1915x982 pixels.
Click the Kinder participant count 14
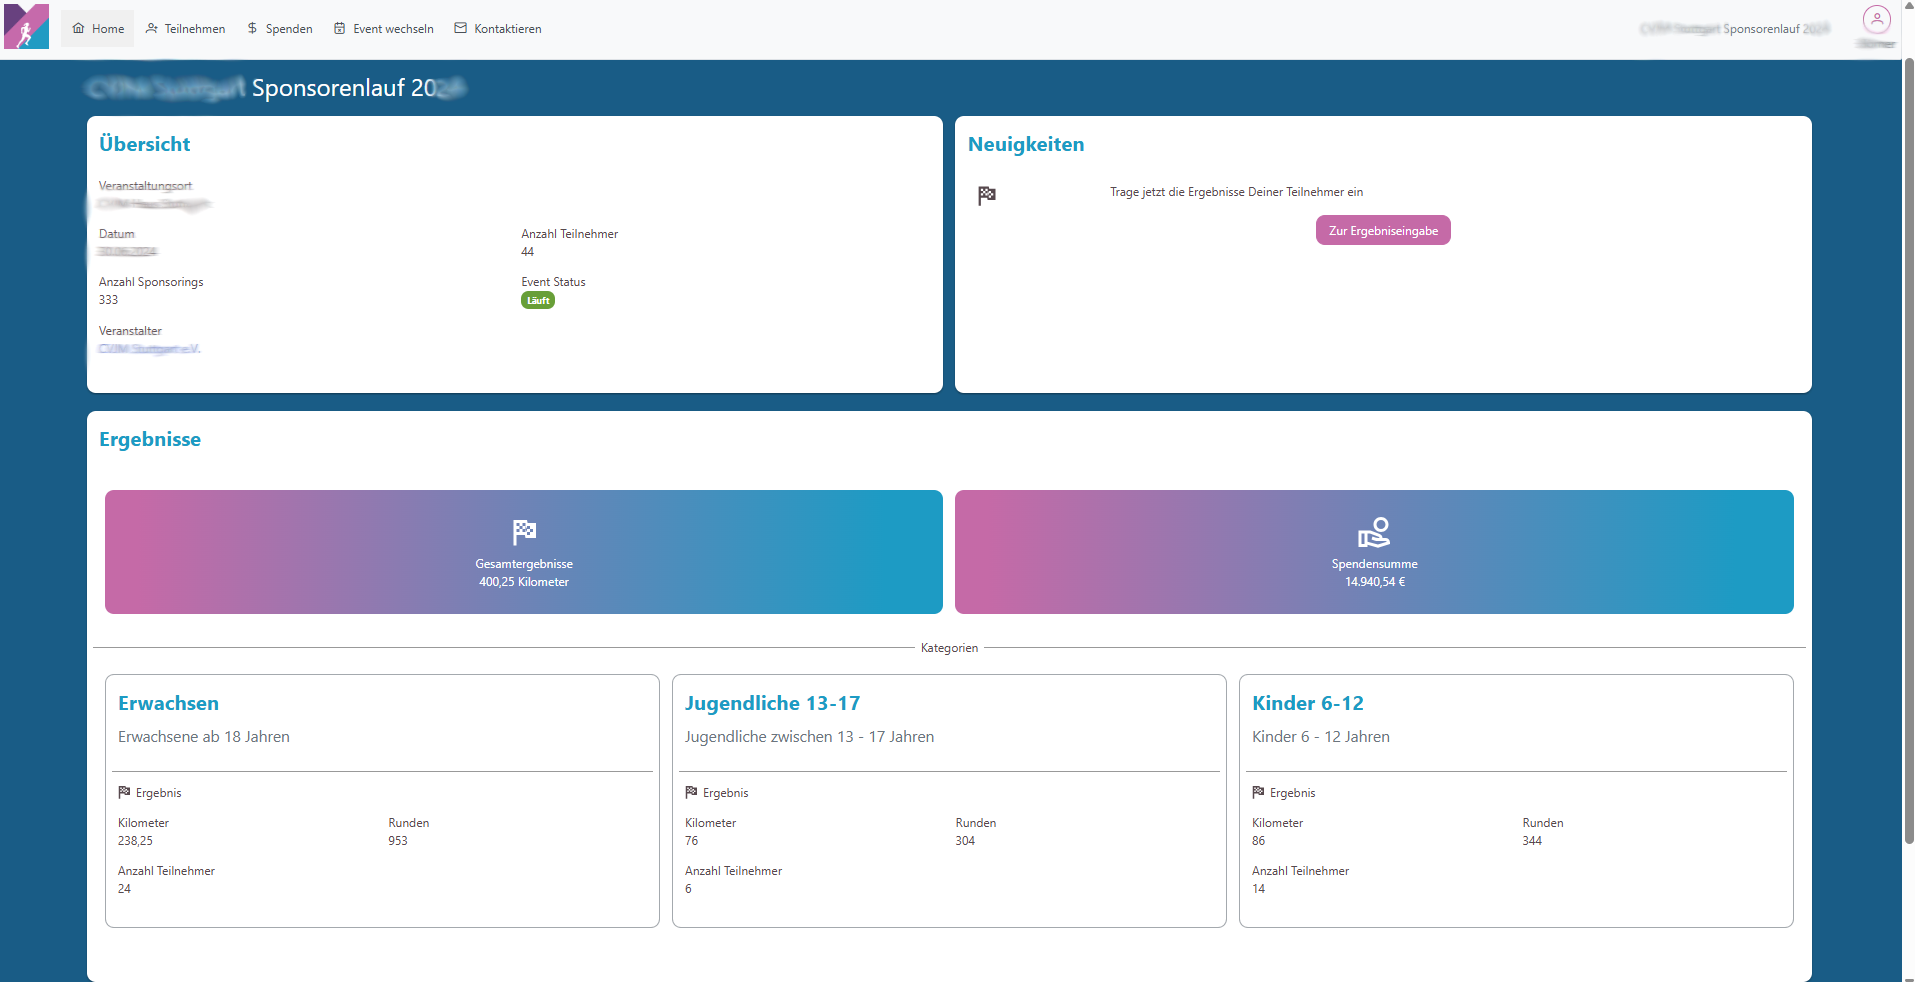click(x=1258, y=889)
